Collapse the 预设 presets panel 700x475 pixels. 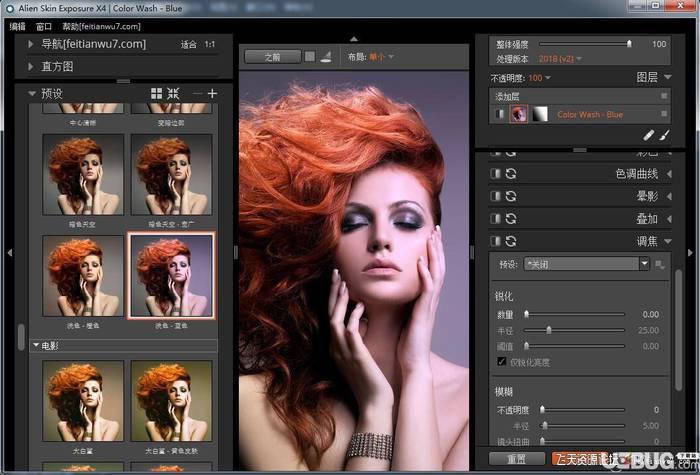(x=32, y=94)
